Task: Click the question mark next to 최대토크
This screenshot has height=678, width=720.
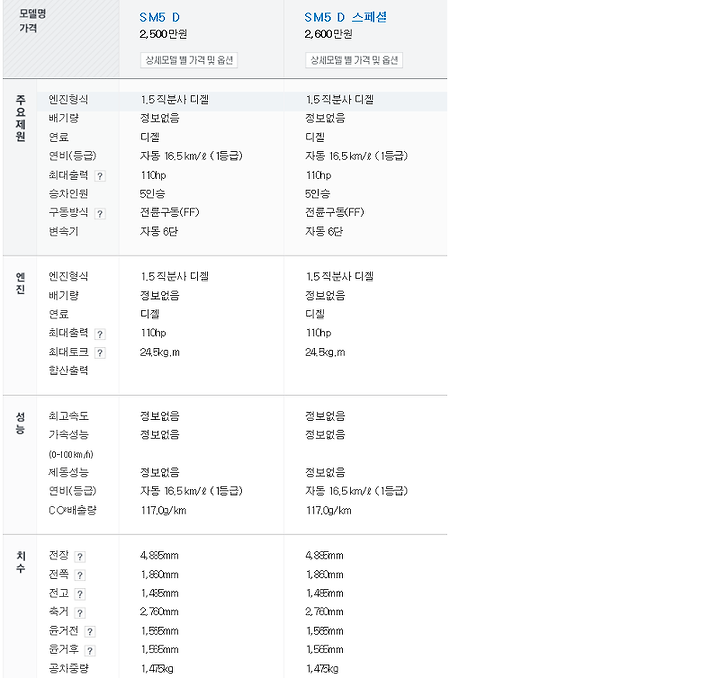Action: tap(100, 353)
